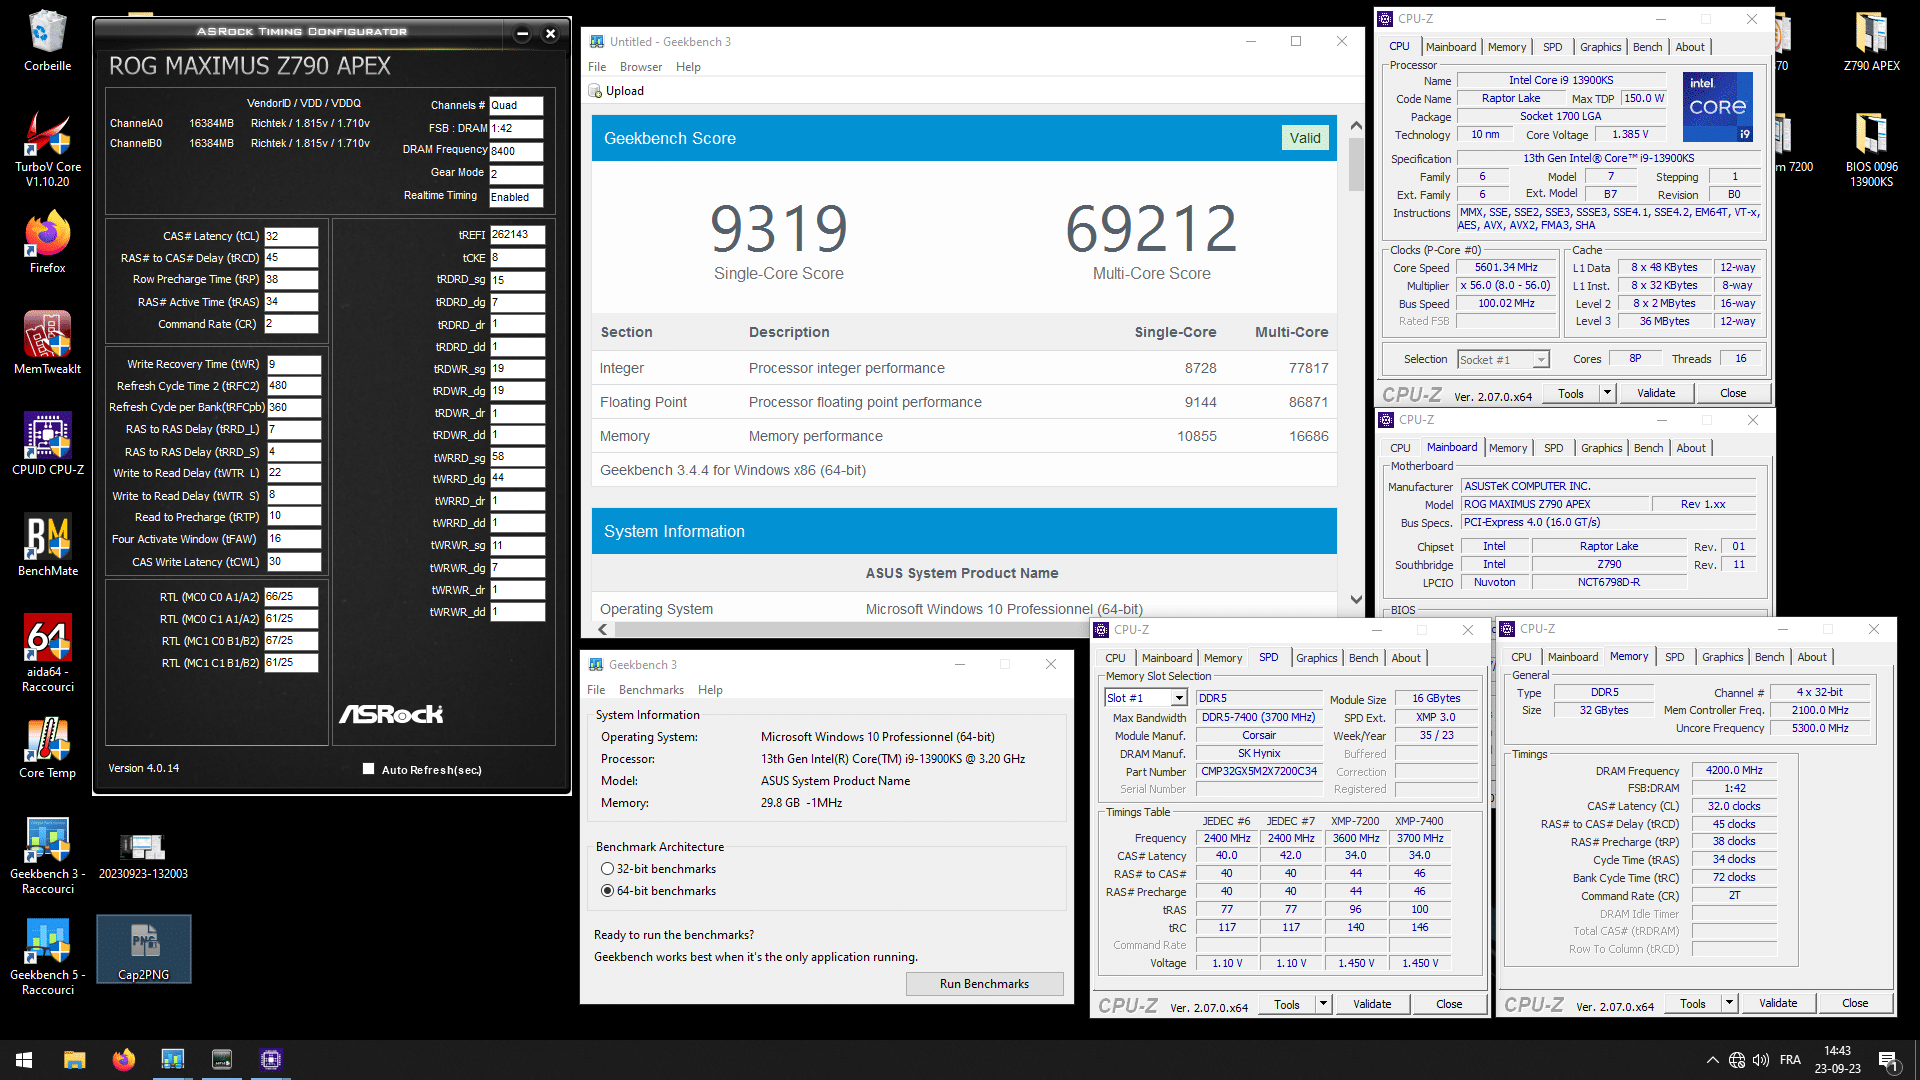Open Geekbench 5 Raccourci desktop icon
Image resolution: width=1920 pixels, height=1080 pixels.
pos(47,956)
